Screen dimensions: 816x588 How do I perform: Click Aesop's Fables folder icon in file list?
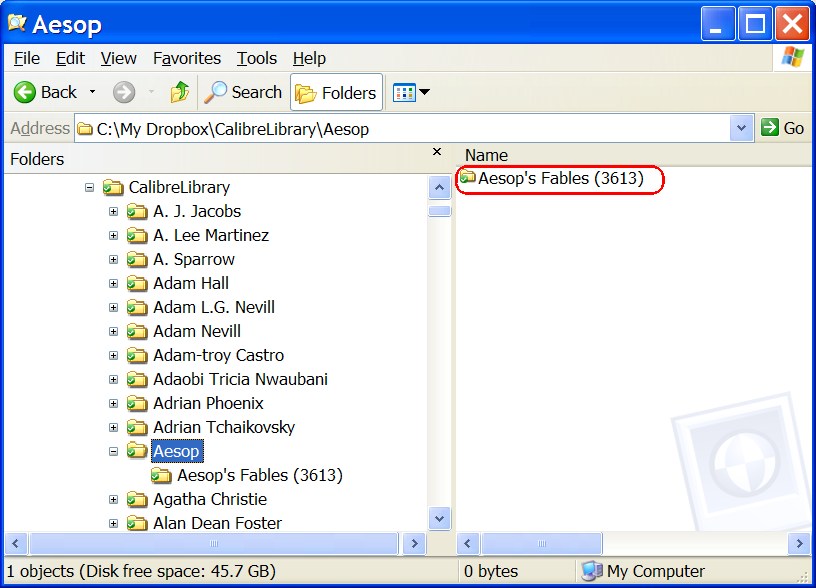click(x=467, y=177)
